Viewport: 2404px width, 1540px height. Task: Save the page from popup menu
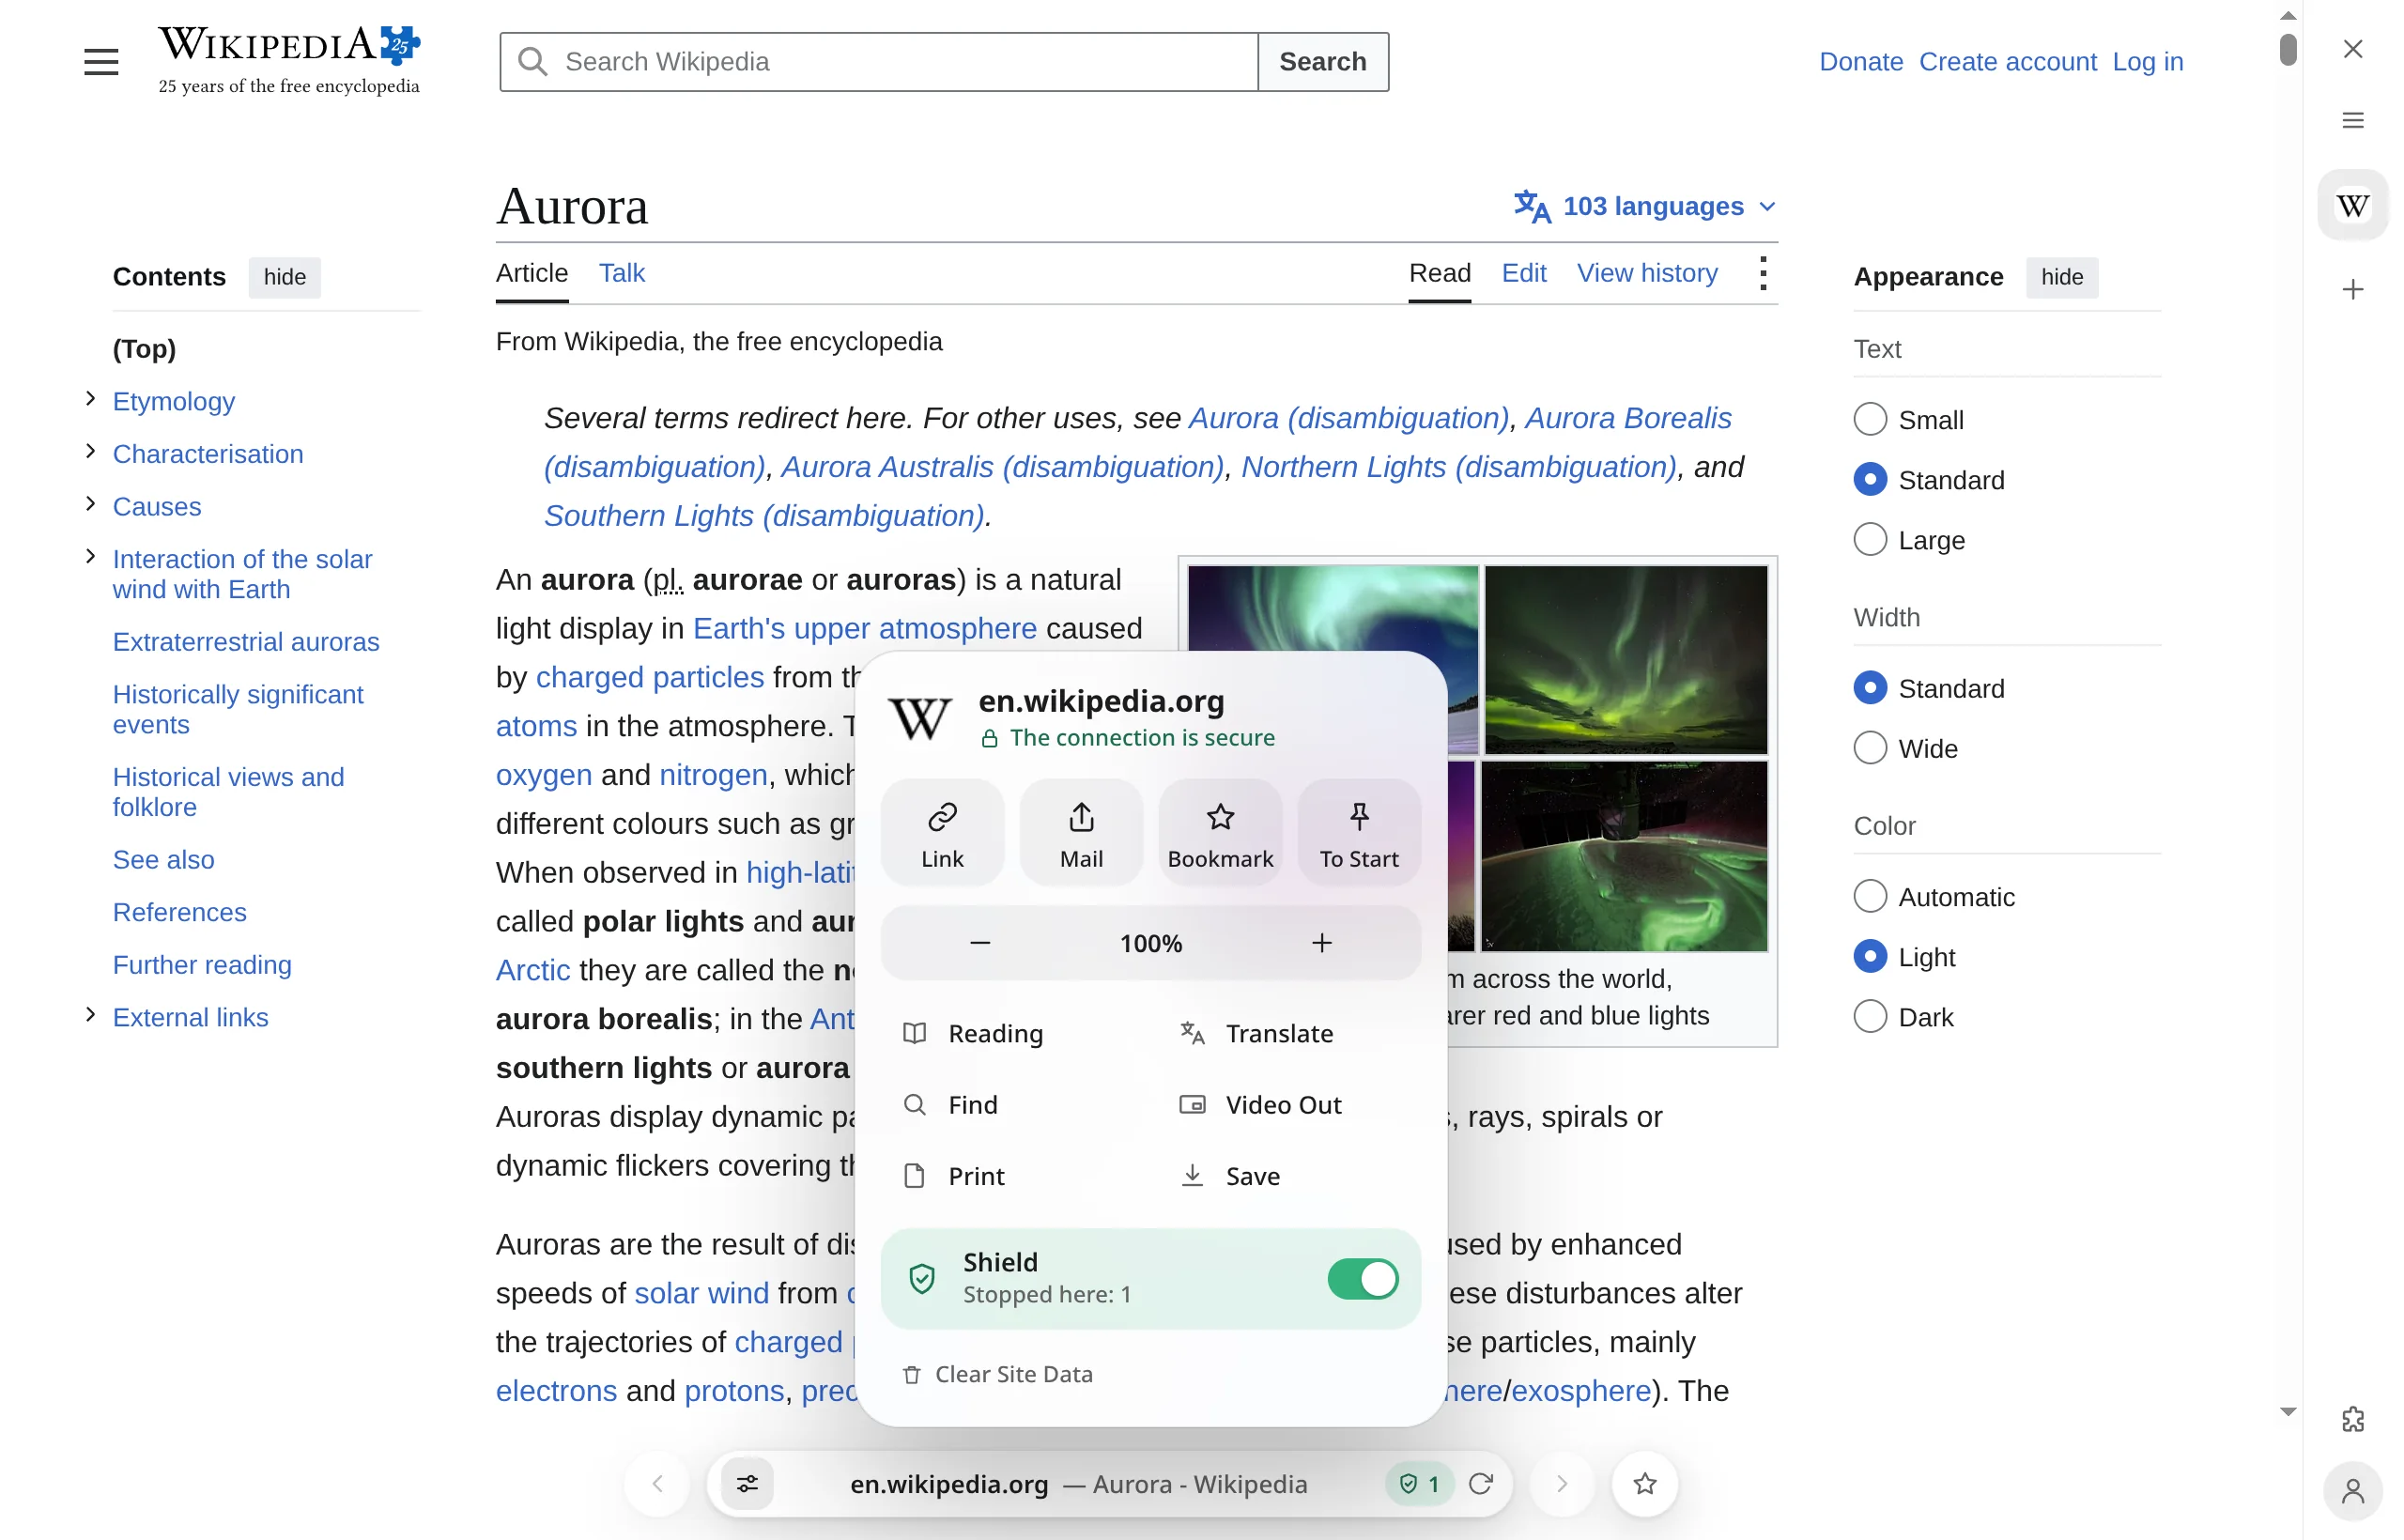click(x=1231, y=1176)
